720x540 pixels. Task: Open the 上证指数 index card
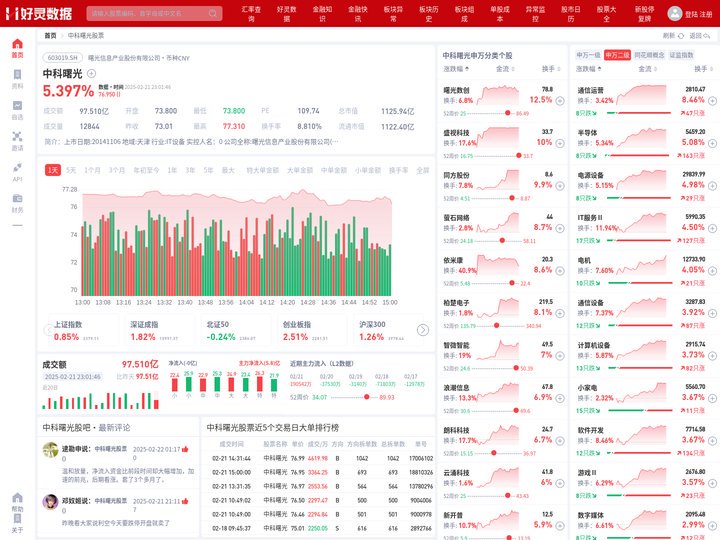coord(83,331)
